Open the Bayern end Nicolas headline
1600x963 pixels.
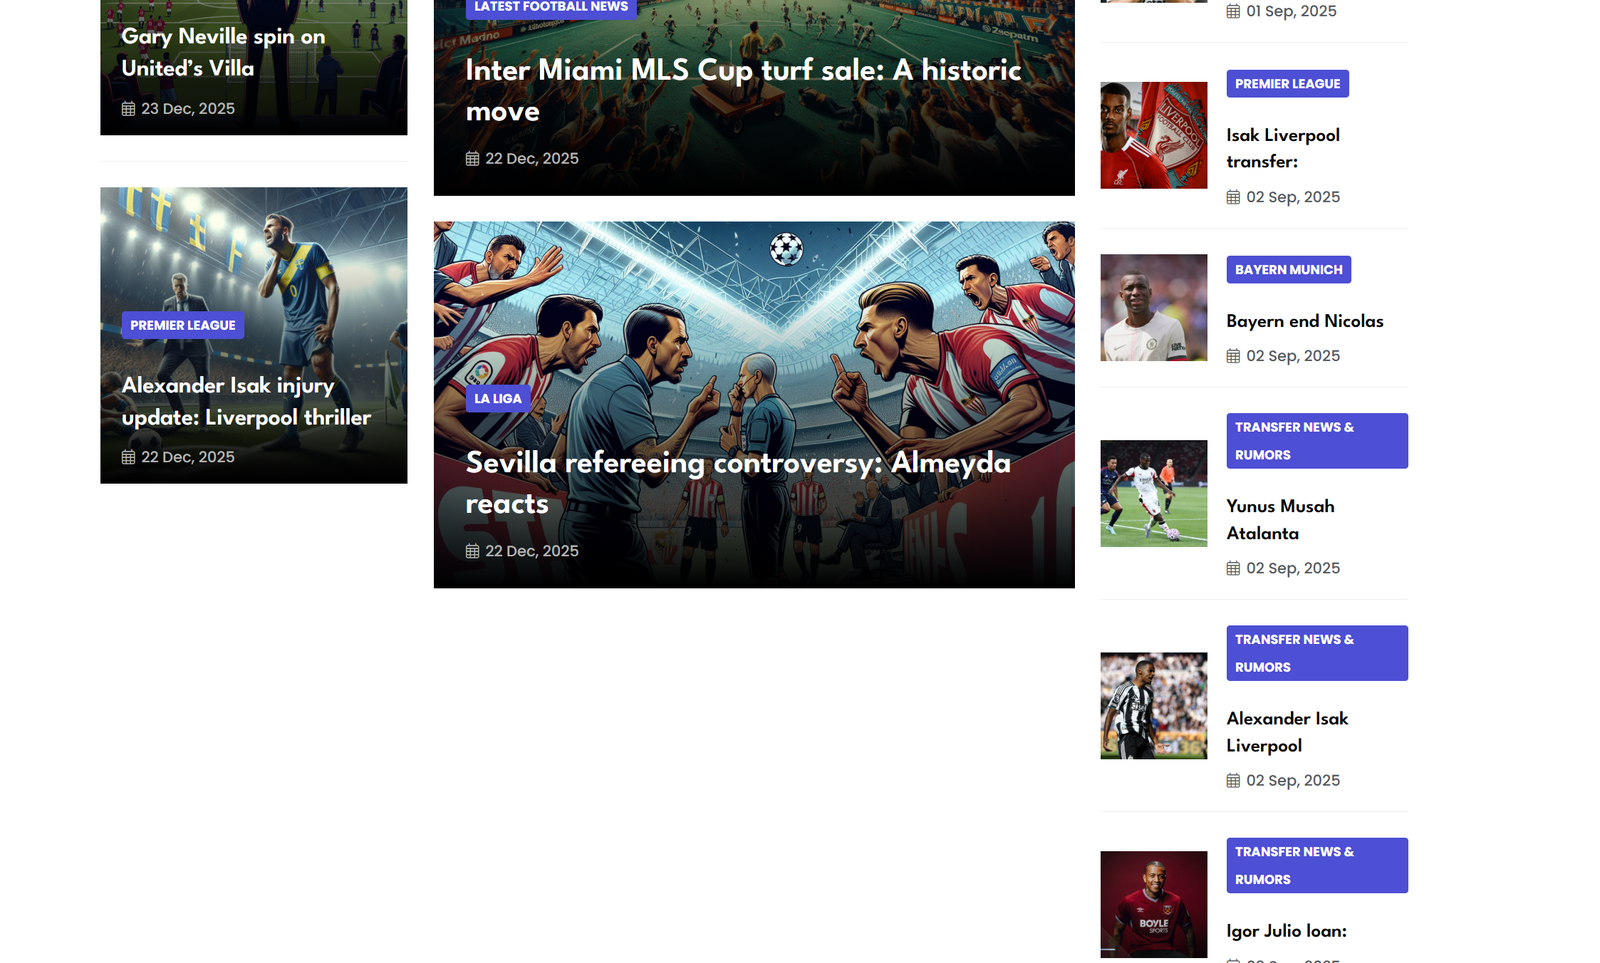(x=1305, y=321)
